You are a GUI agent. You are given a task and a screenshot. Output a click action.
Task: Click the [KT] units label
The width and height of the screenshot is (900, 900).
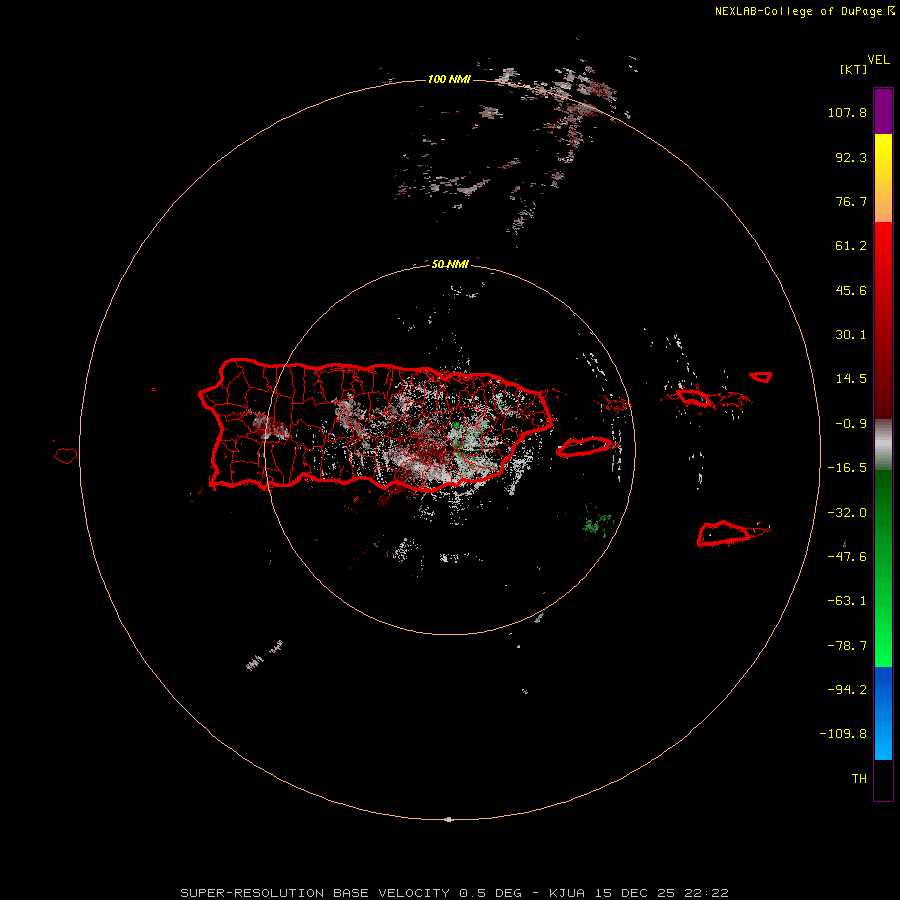tap(853, 69)
